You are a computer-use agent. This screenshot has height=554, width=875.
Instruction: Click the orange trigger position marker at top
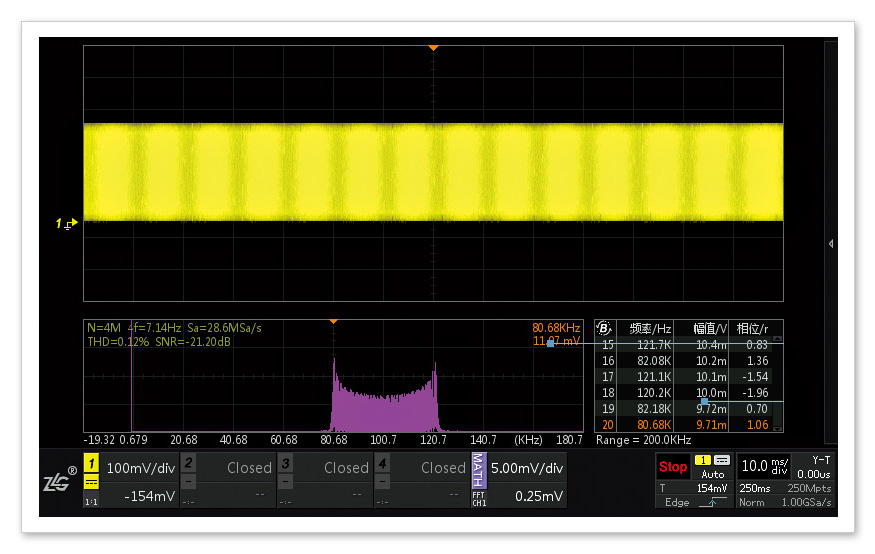click(x=433, y=48)
